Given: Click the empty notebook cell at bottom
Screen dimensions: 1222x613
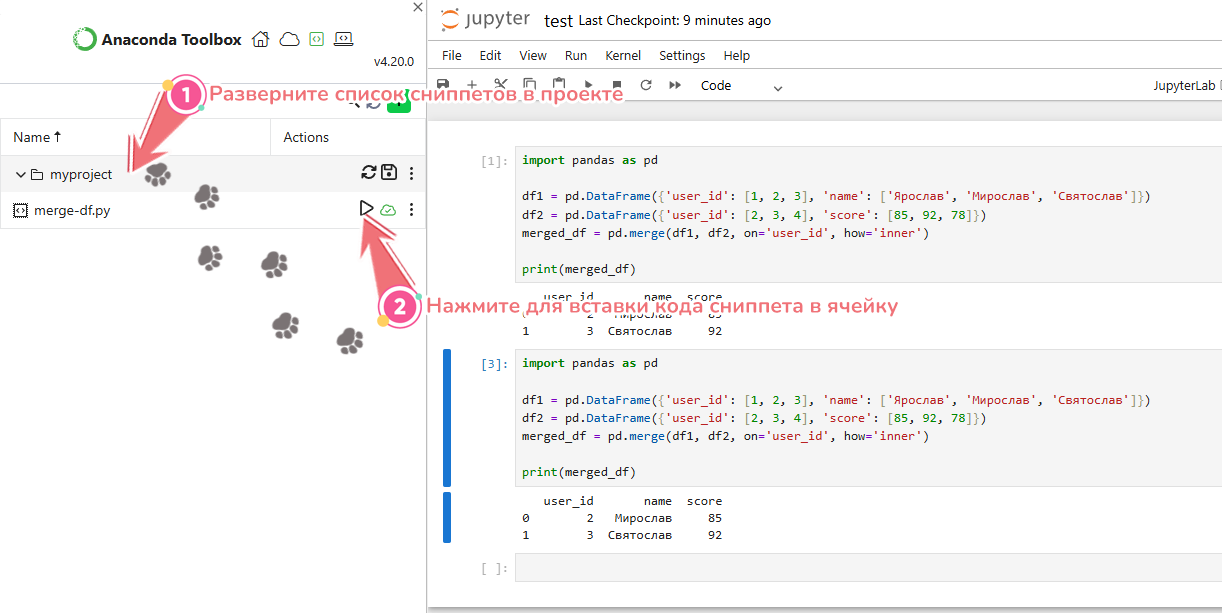Looking at the screenshot, I should (865, 568).
